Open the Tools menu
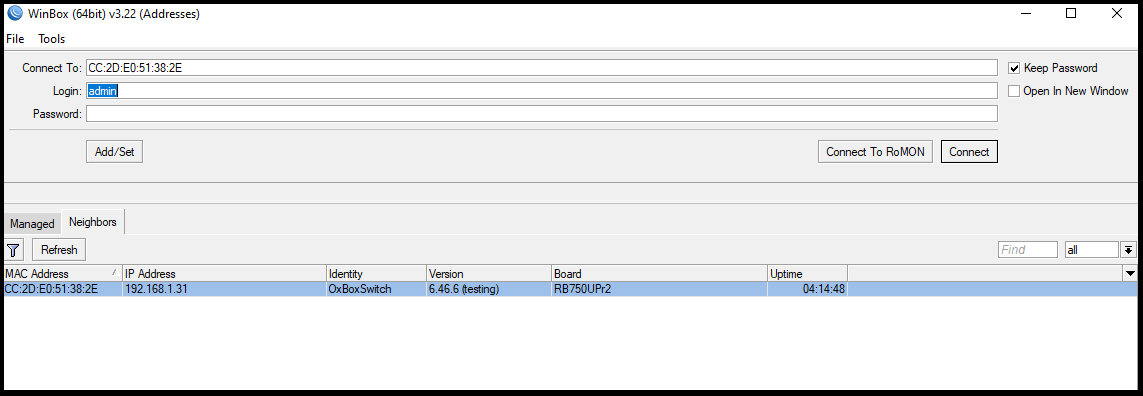Image resolution: width=1143 pixels, height=396 pixels. 52,39
